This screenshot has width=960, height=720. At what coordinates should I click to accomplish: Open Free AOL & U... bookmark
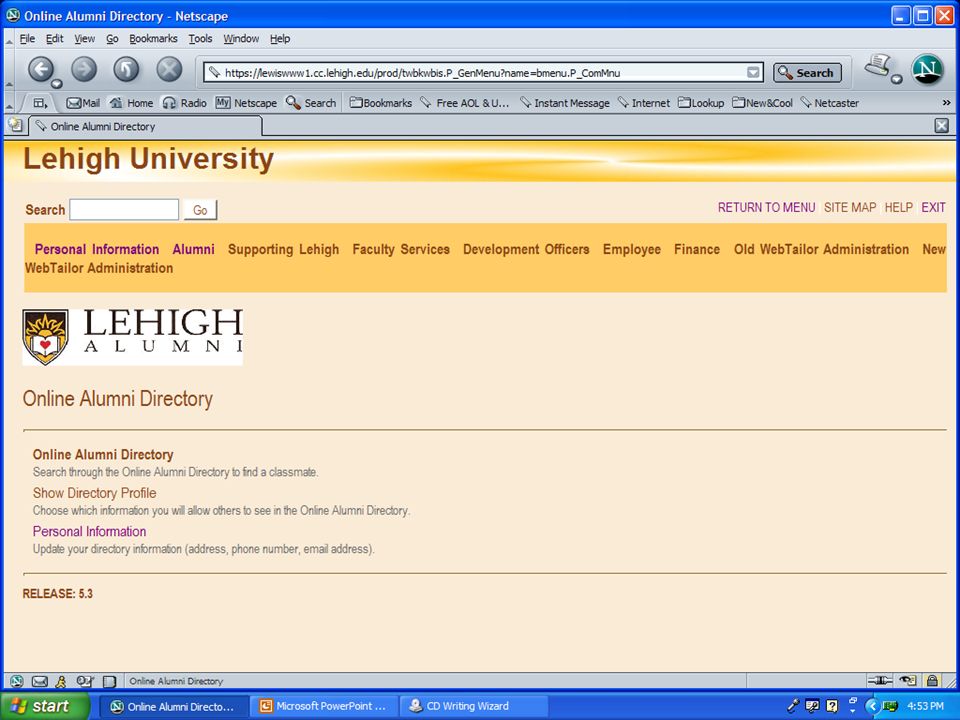click(465, 103)
